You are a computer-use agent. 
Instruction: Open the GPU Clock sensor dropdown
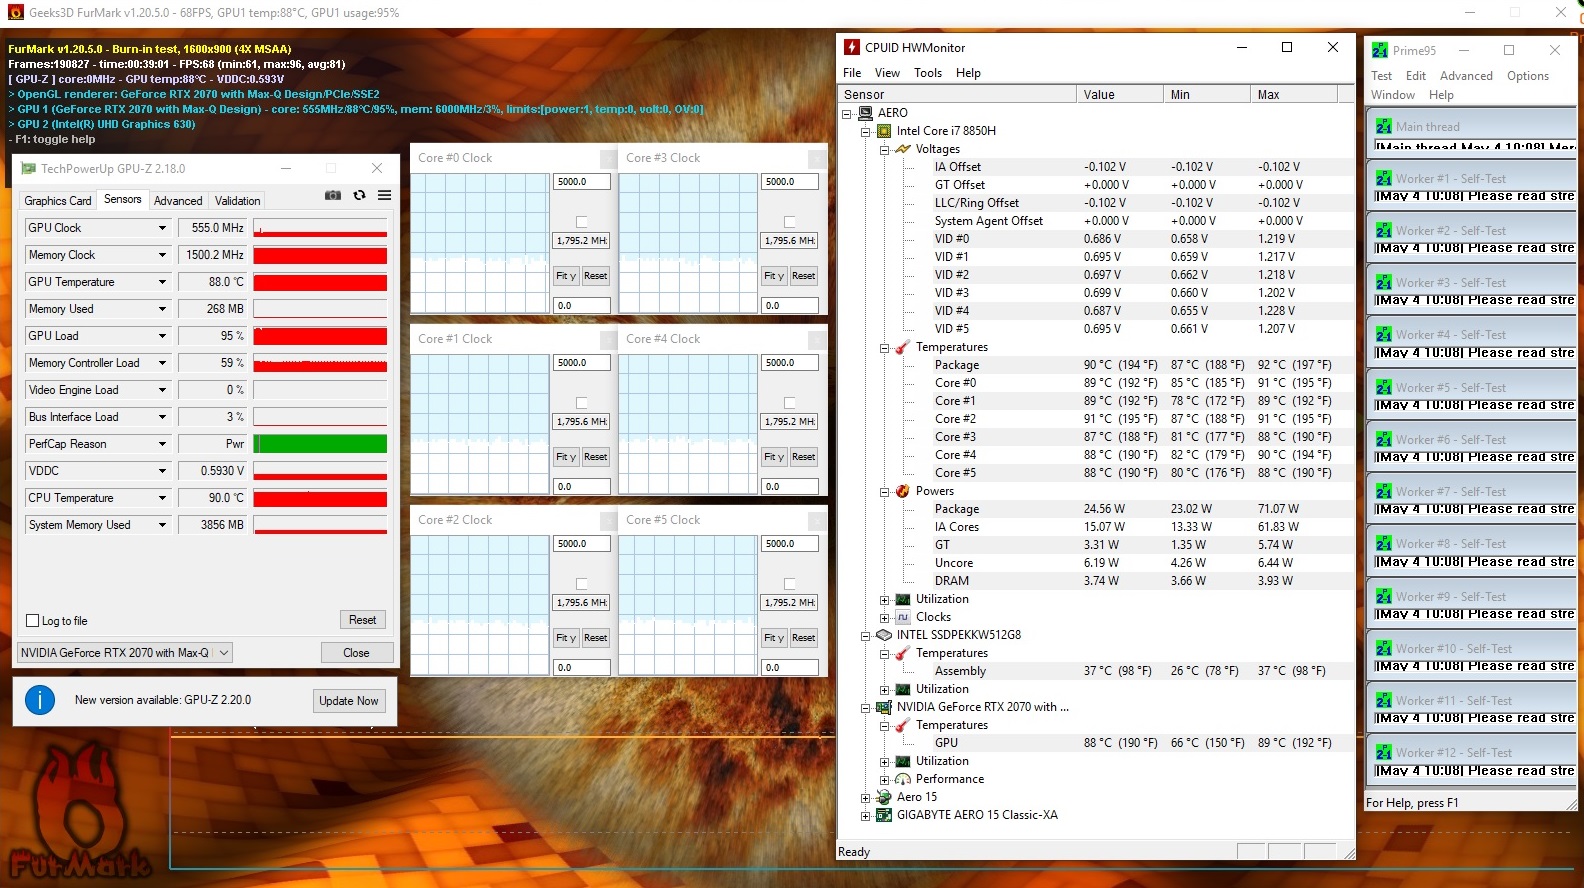pyautogui.click(x=162, y=228)
